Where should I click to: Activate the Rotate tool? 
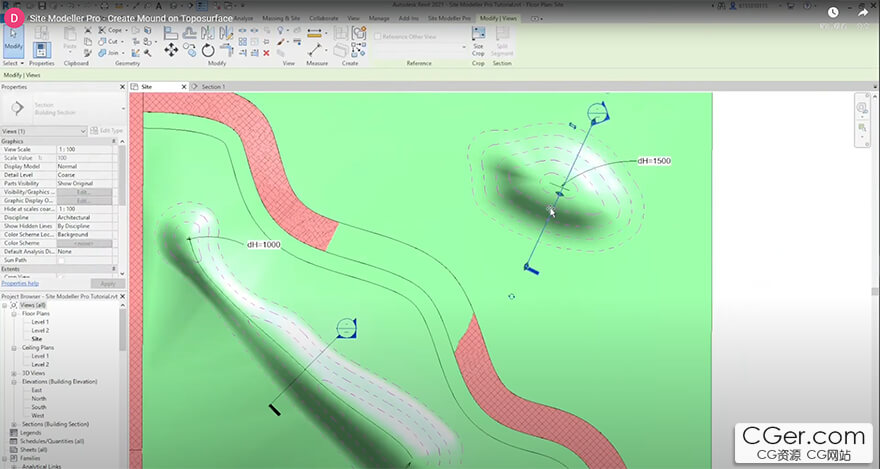click(x=208, y=50)
